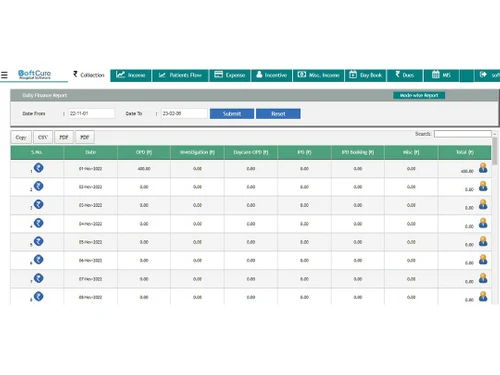Open the user icon in the 05-Nov-2022 row
Viewport: 500px width, 375px height.
(483, 241)
